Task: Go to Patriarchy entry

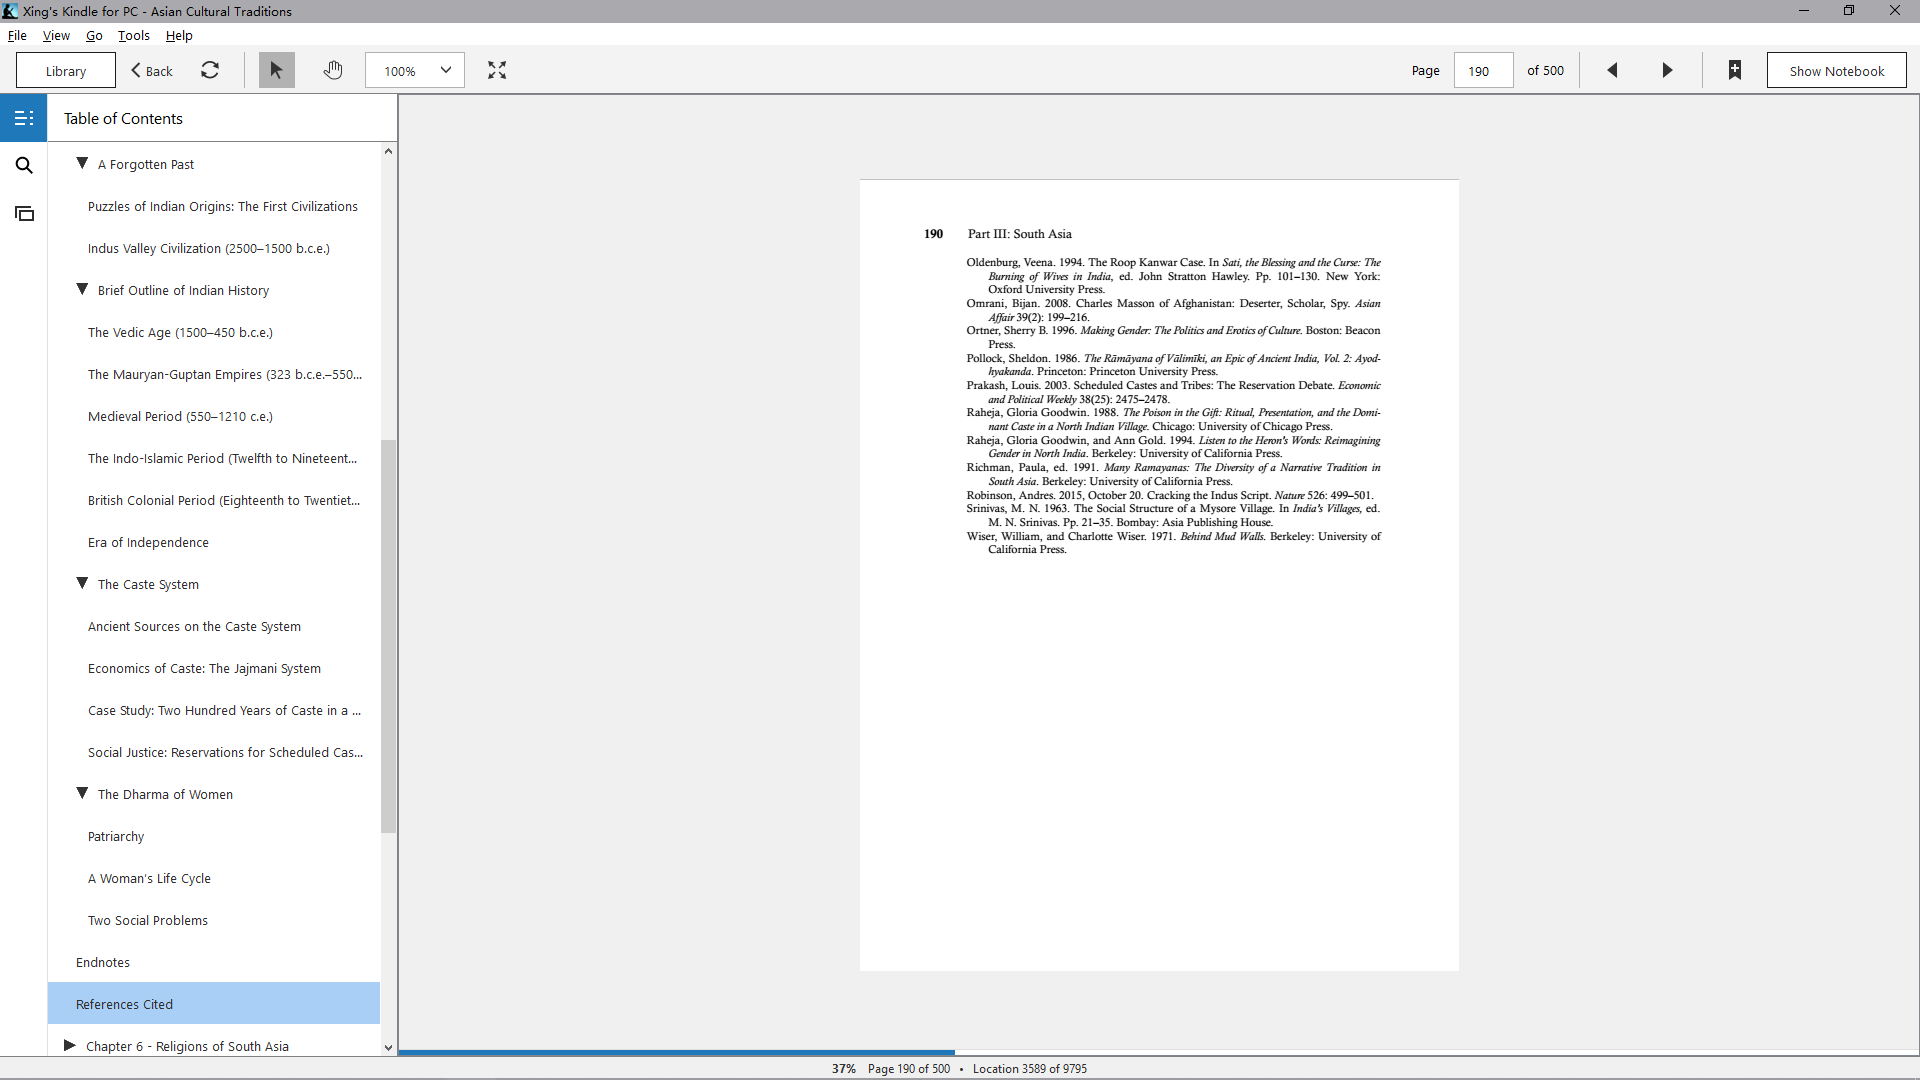Action: (x=116, y=836)
